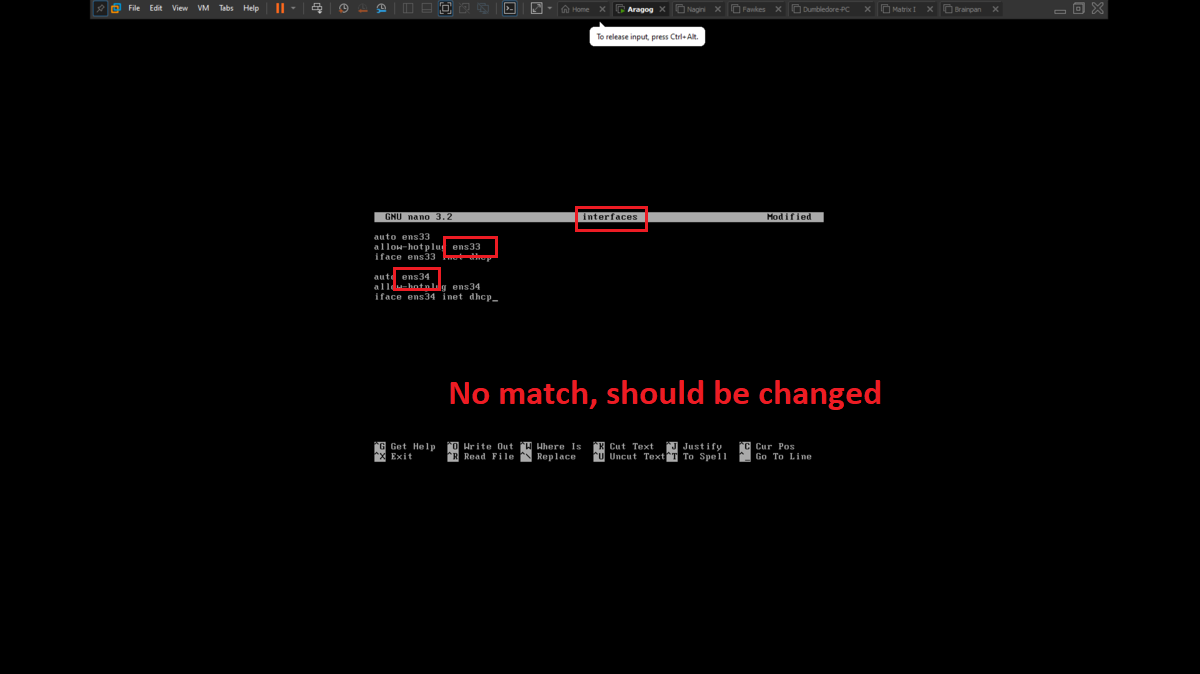Open the Help menu

click(x=251, y=8)
